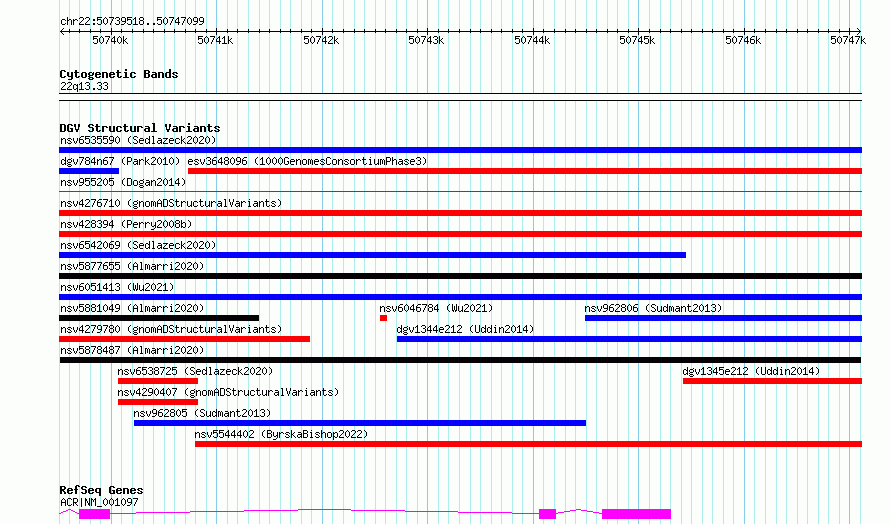Screen dimensions: 890x524
Task: Open the ACR|NM_001097 gene label
Action: click(99, 502)
